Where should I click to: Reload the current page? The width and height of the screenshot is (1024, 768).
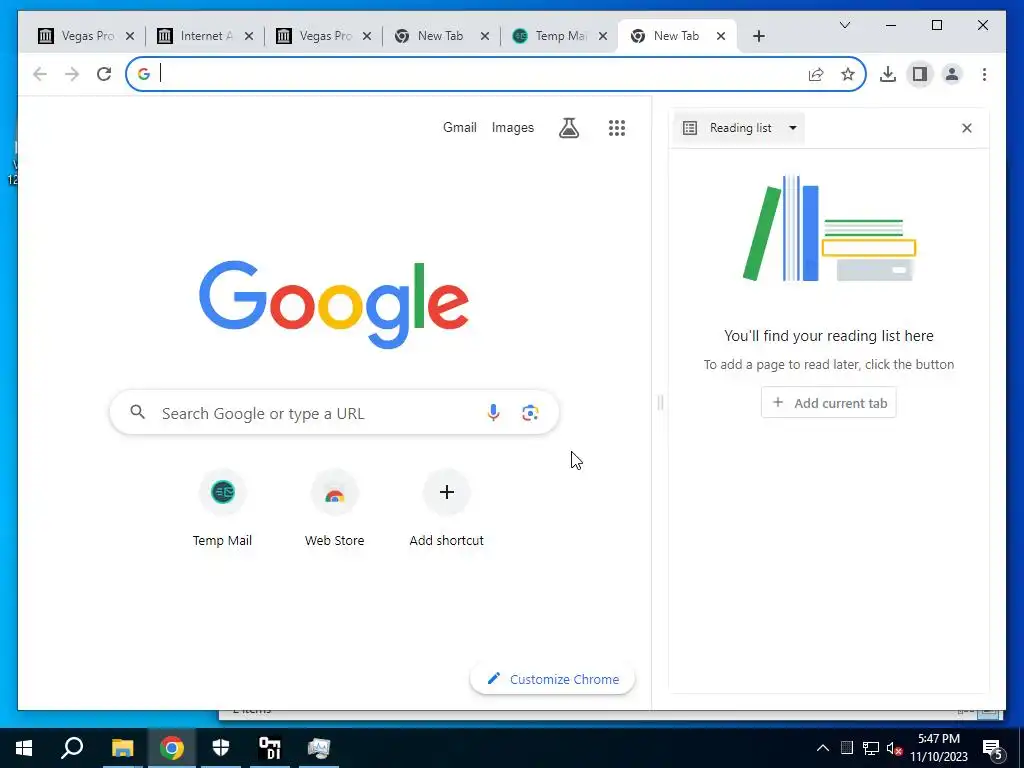104,74
